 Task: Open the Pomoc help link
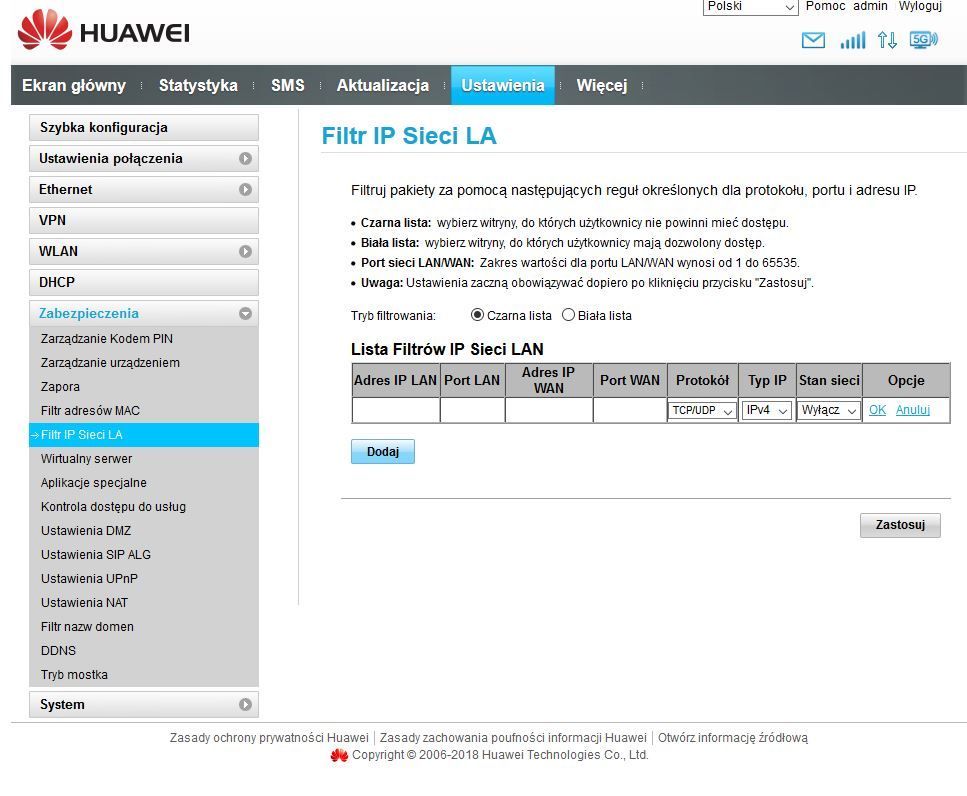click(825, 6)
